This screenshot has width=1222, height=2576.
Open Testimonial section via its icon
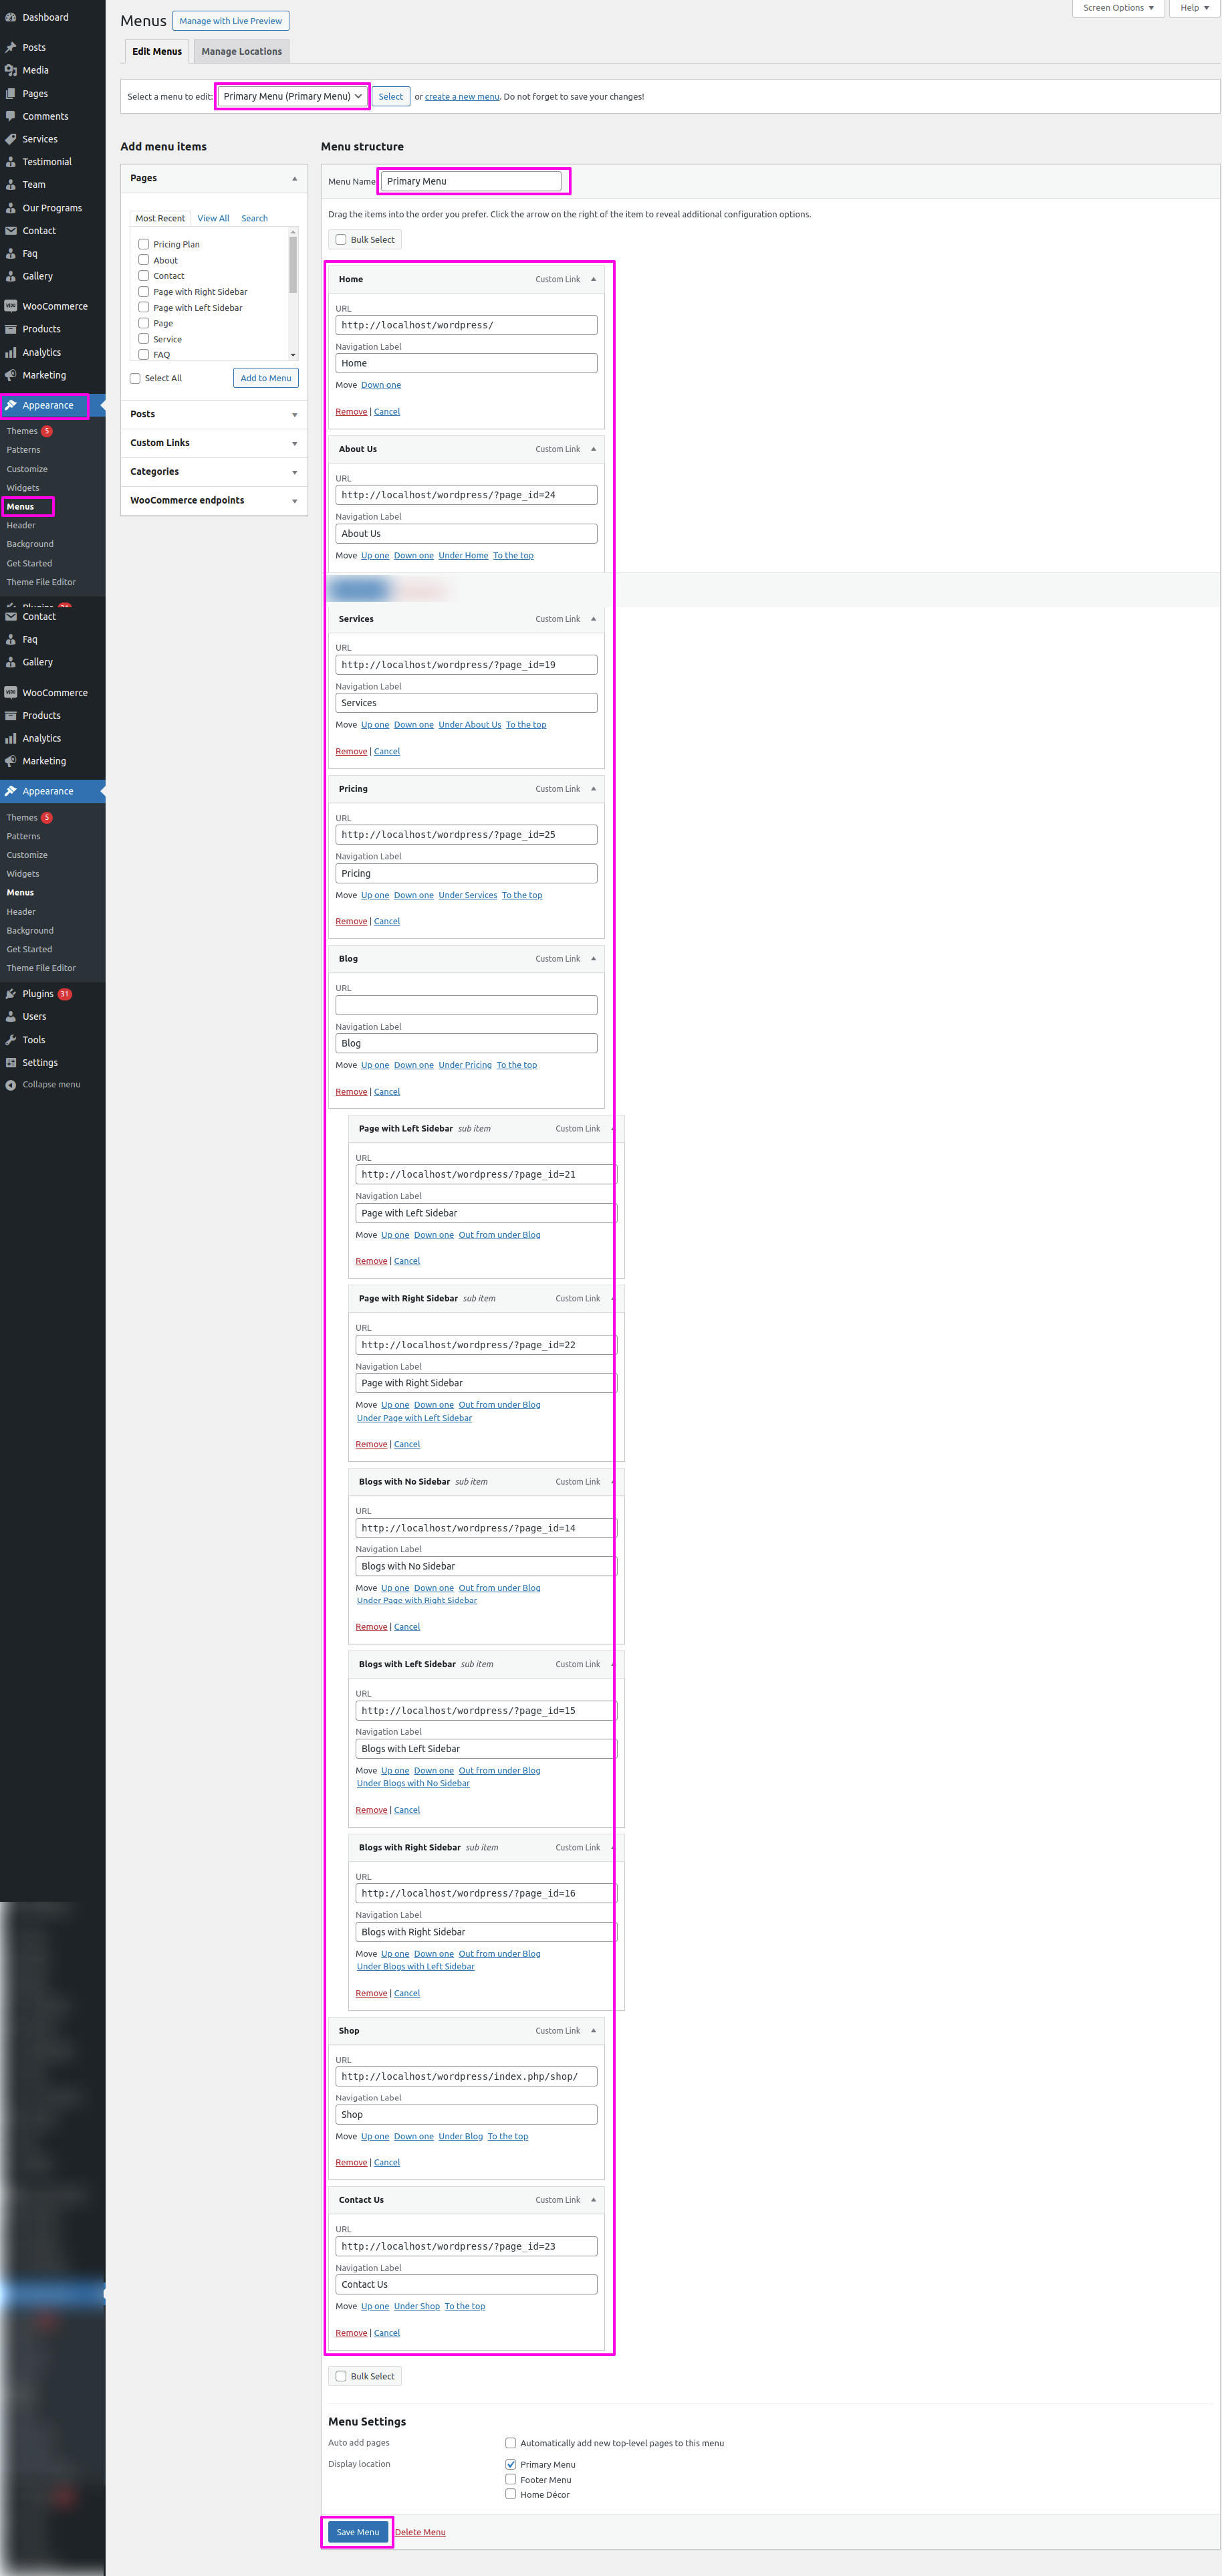[11, 162]
